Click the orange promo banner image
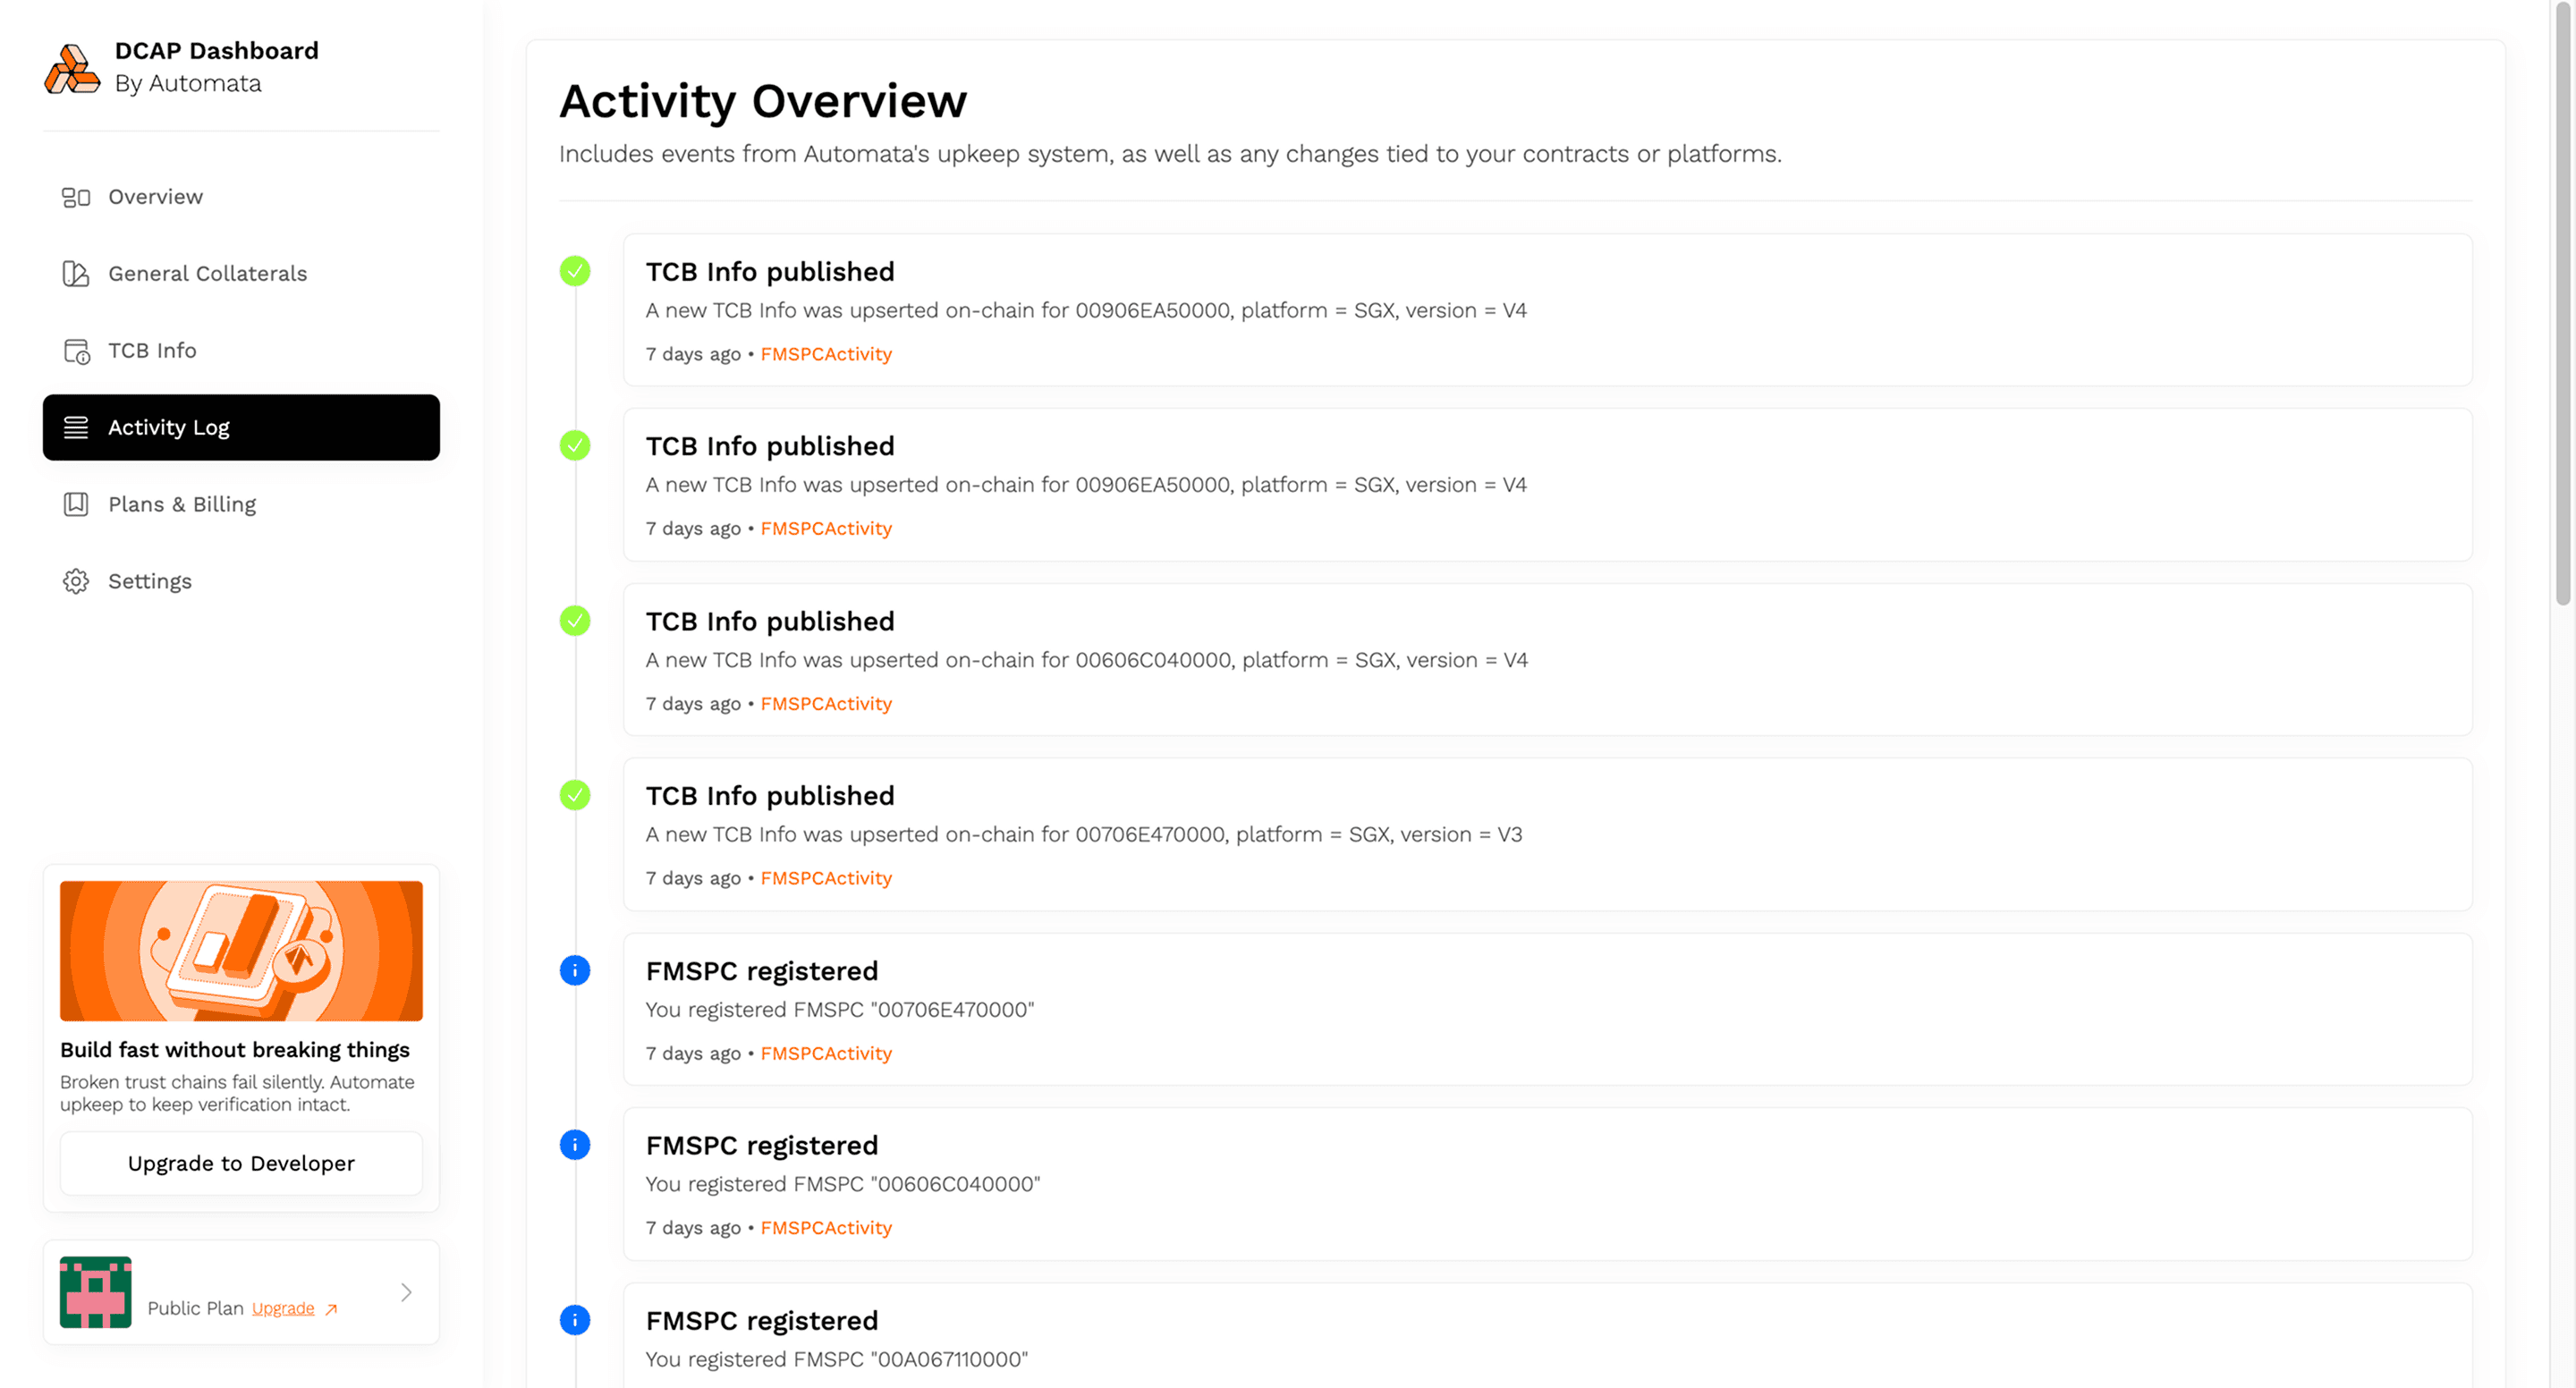 [x=241, y=950]
